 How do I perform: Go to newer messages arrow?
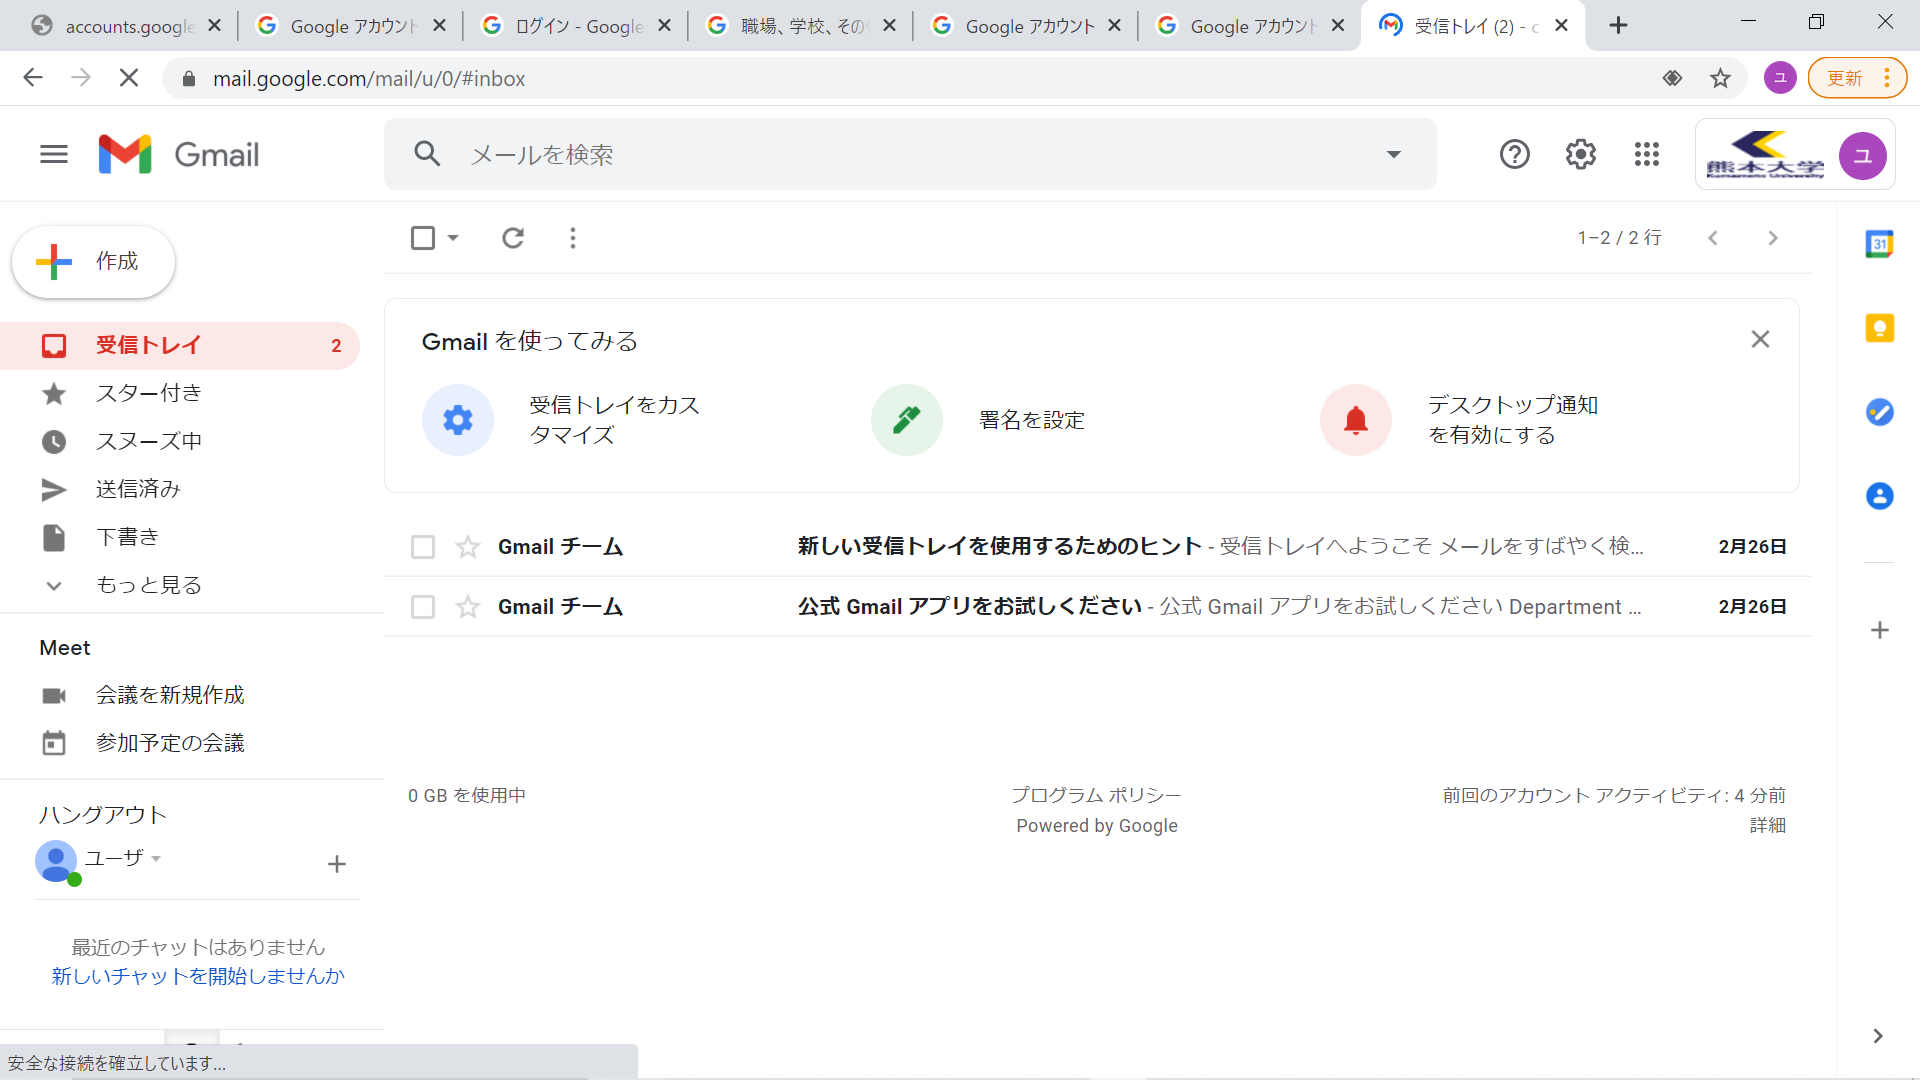[x=1713, y=238]
